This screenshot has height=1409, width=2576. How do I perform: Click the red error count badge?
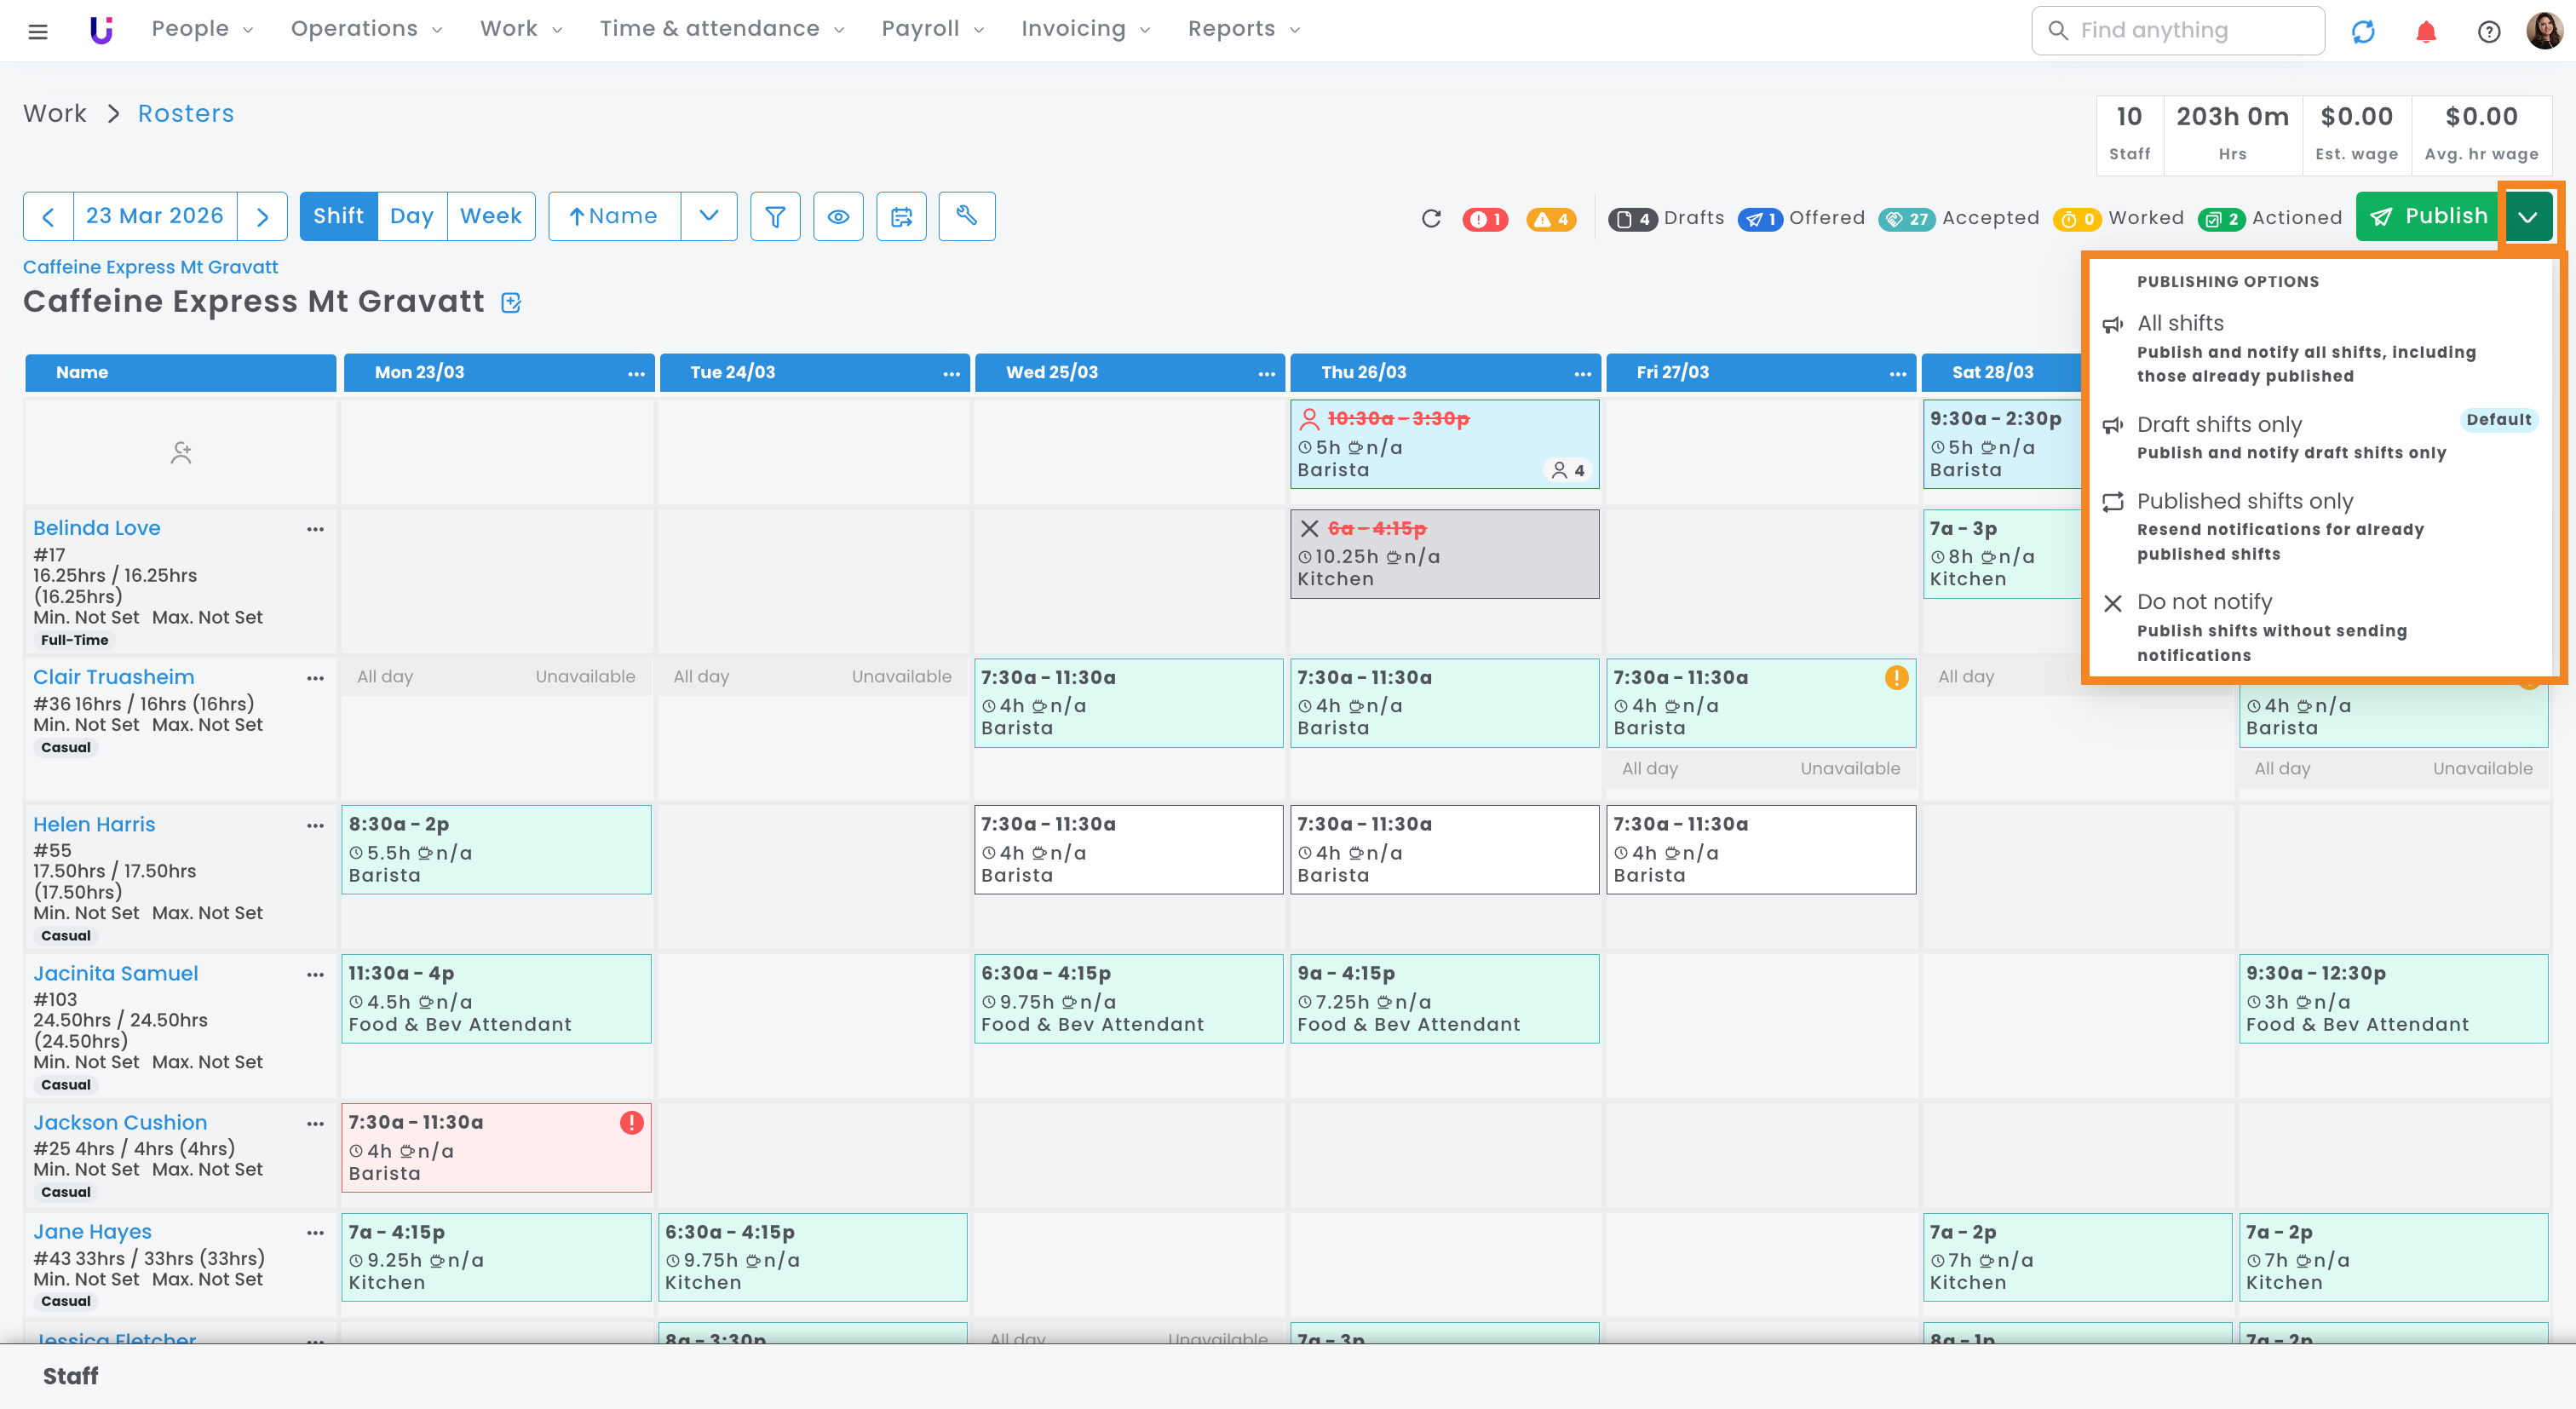[1485, 219]
